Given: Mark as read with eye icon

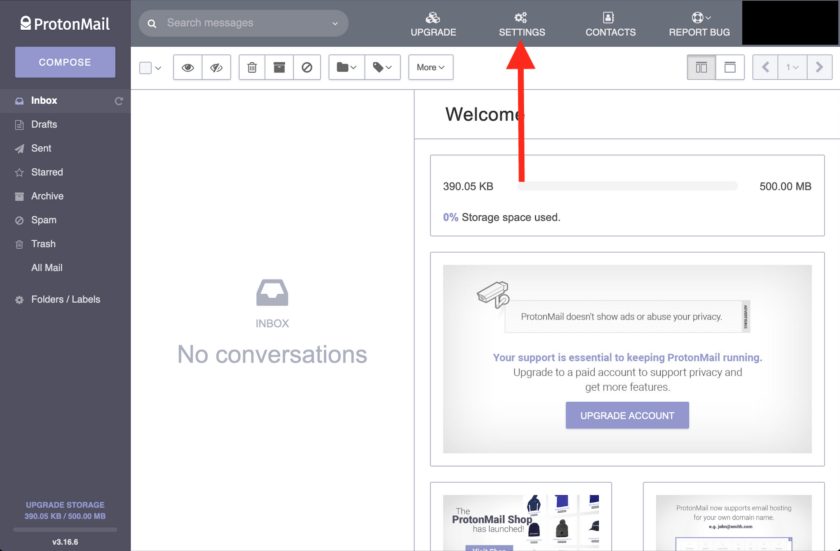Looking at the screenshot, I should tap(188, 67).
